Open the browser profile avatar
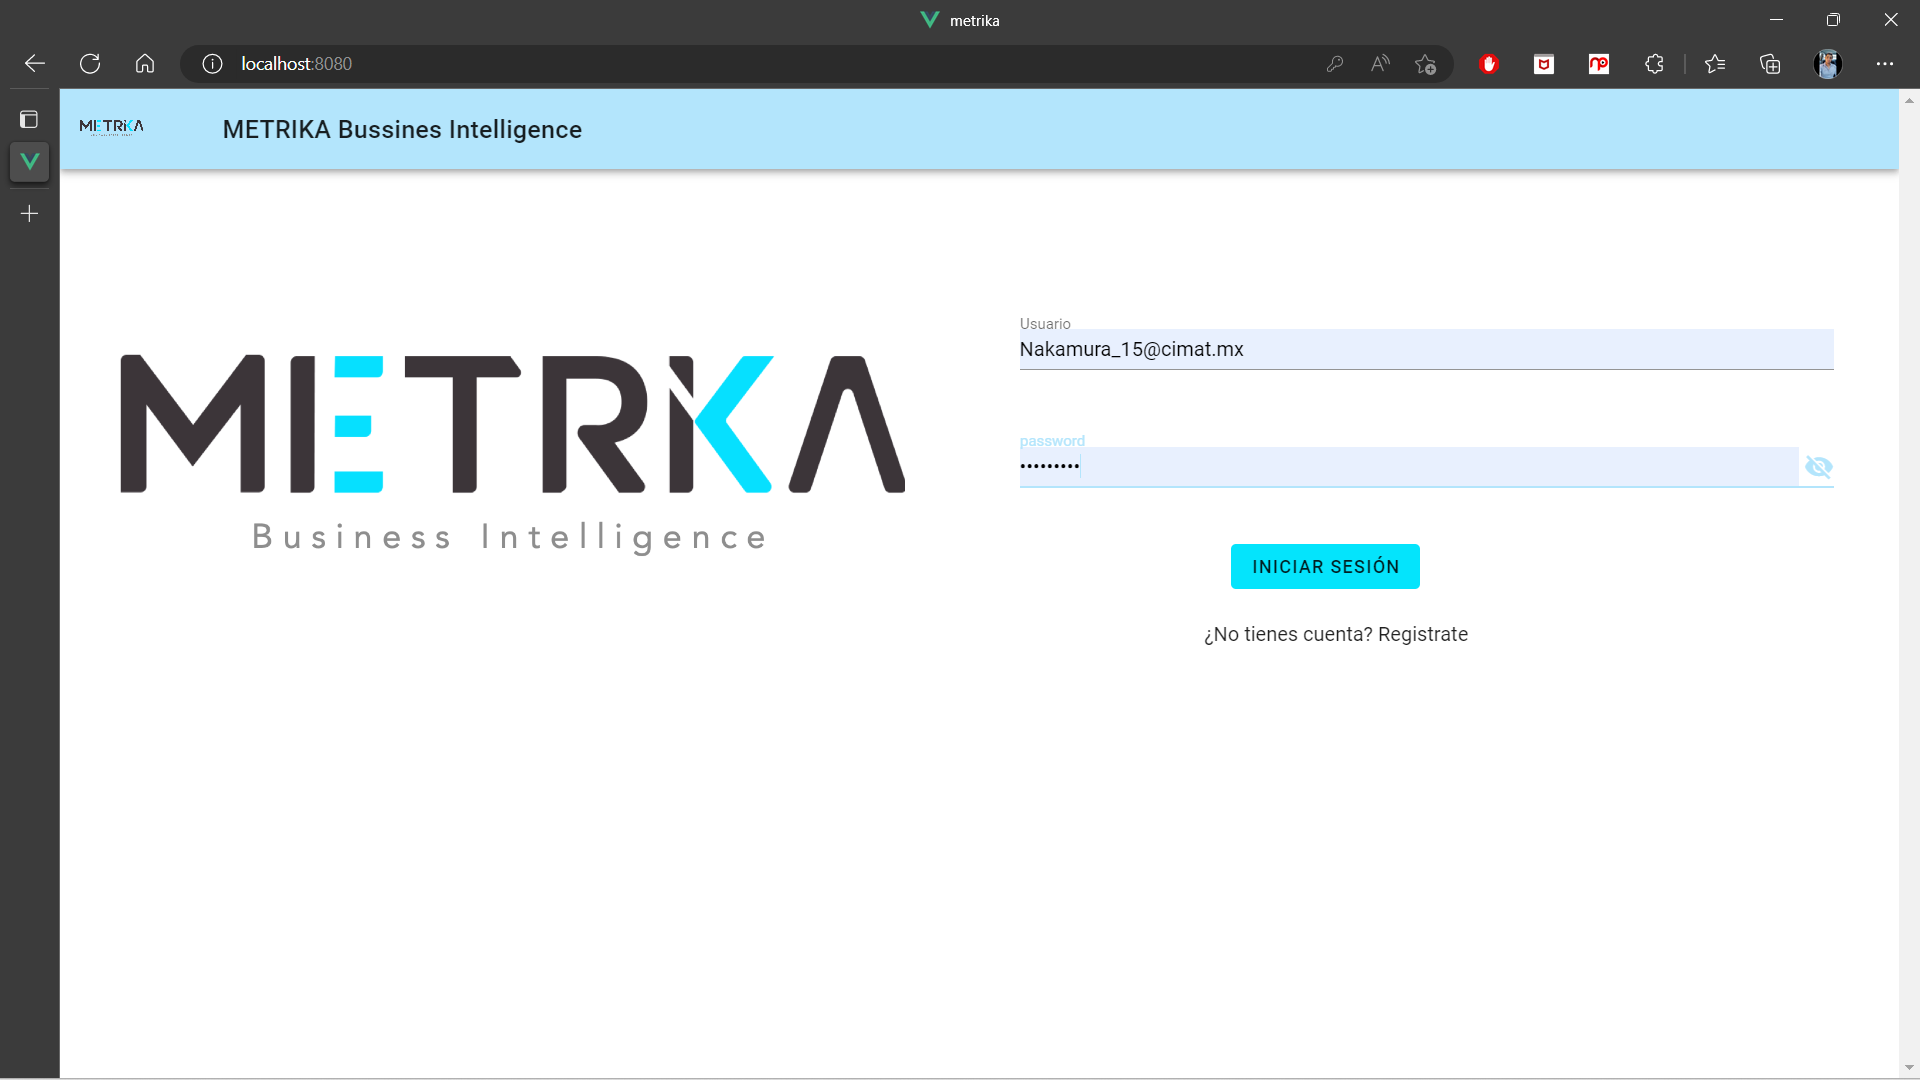 click(1828, 63)
